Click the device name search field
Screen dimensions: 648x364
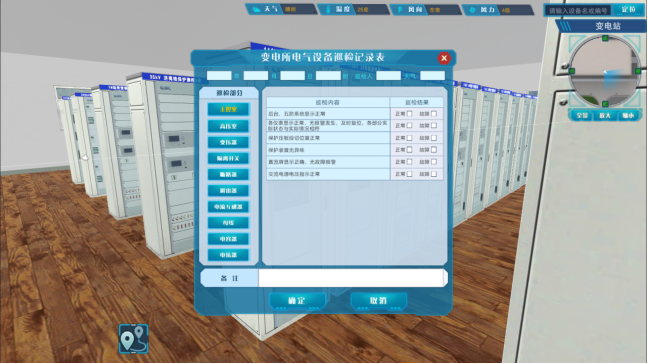pyautogui.click(x=578, y=10)
